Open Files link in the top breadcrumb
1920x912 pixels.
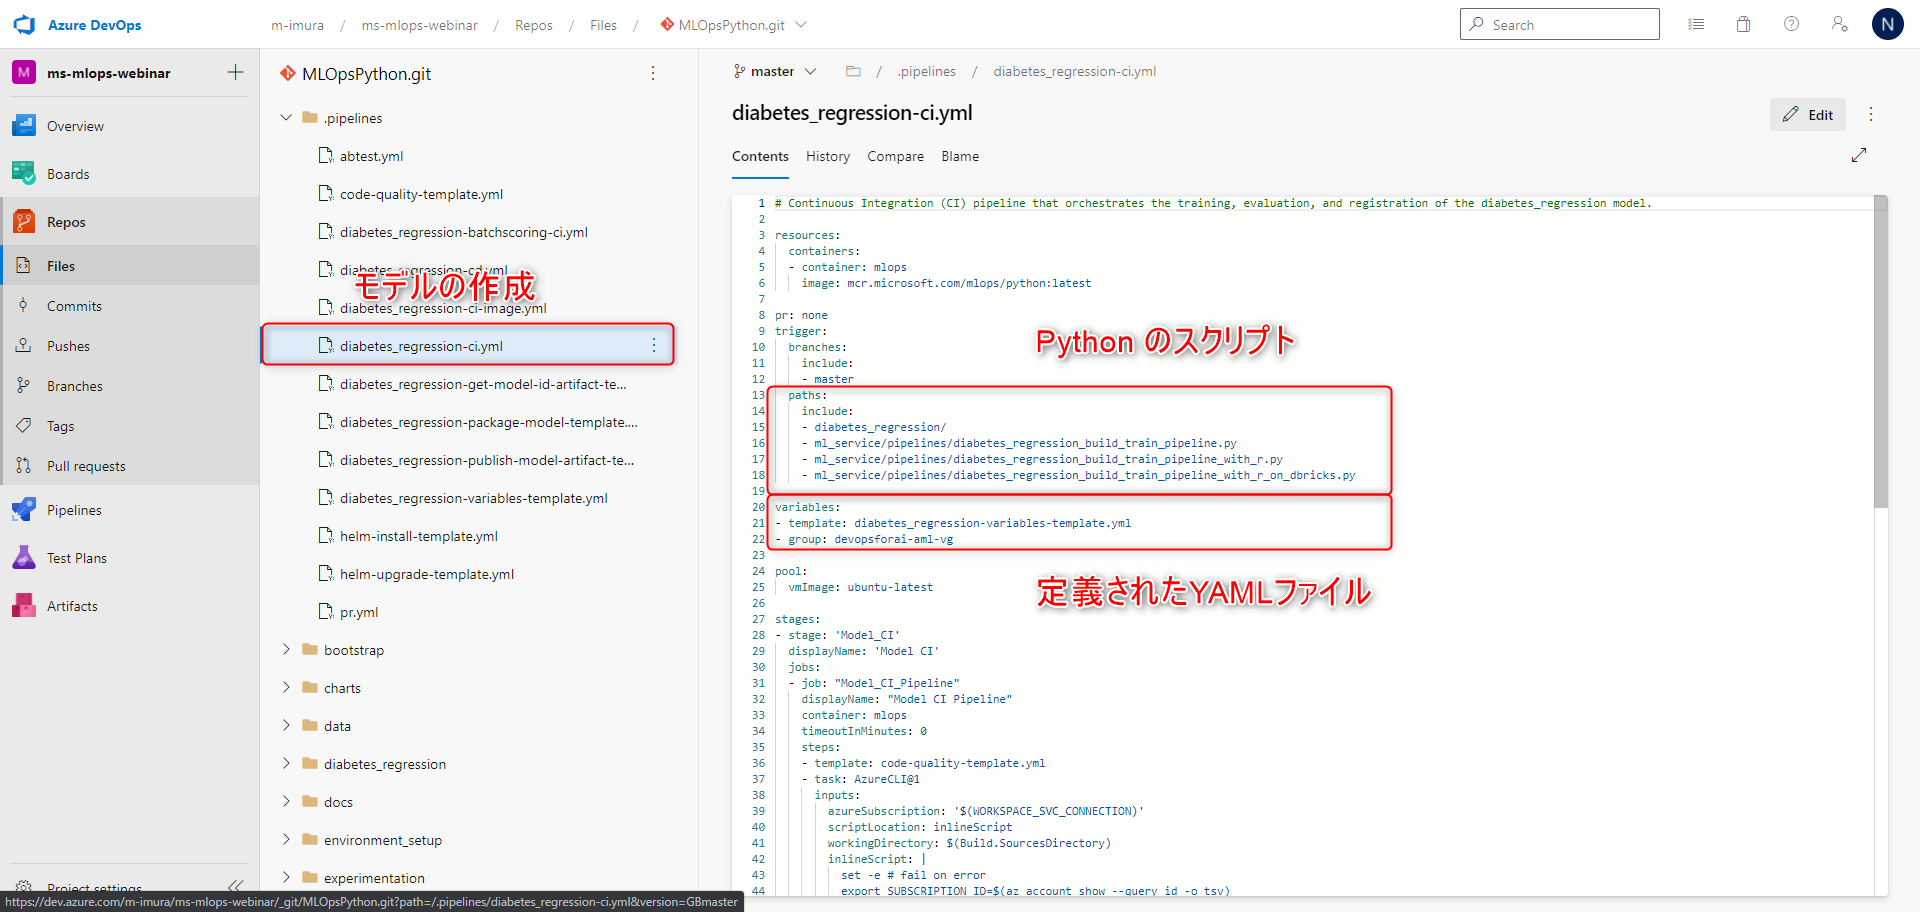tap(603, 25)
